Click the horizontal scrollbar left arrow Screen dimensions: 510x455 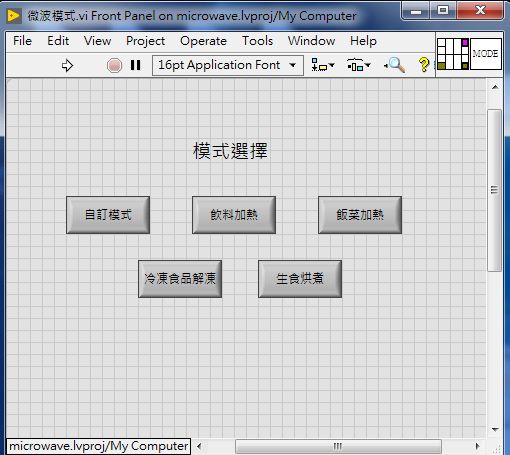[x=199, y=446]
